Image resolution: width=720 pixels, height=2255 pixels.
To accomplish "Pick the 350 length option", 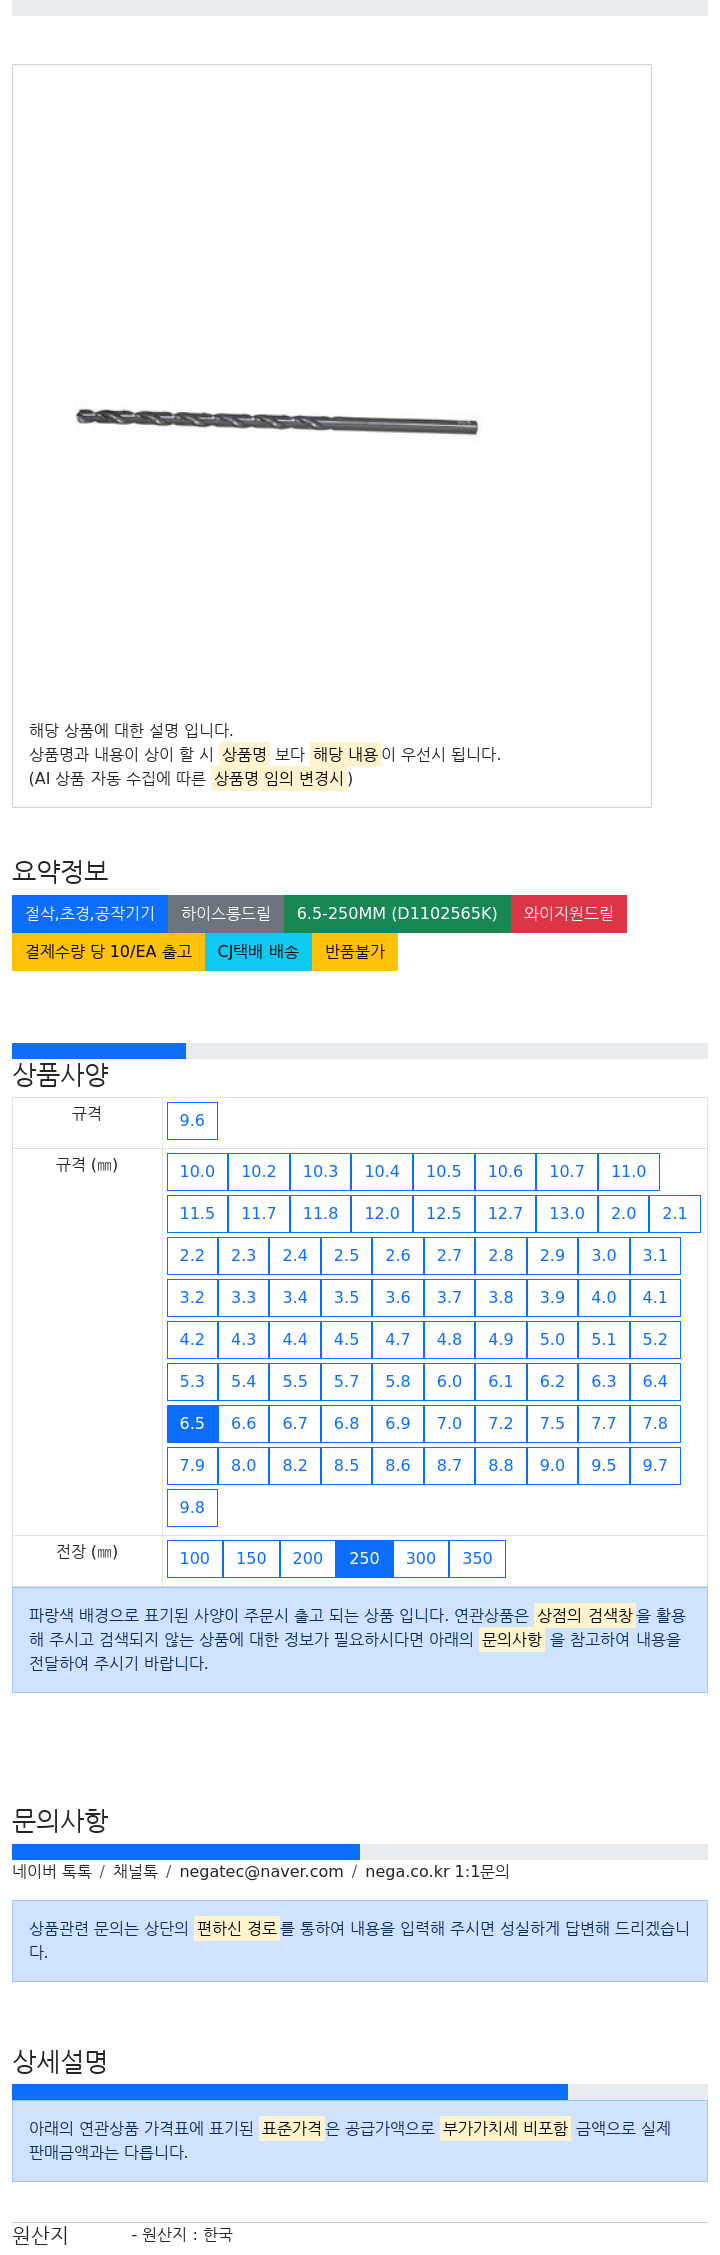I will point(478,1558).
